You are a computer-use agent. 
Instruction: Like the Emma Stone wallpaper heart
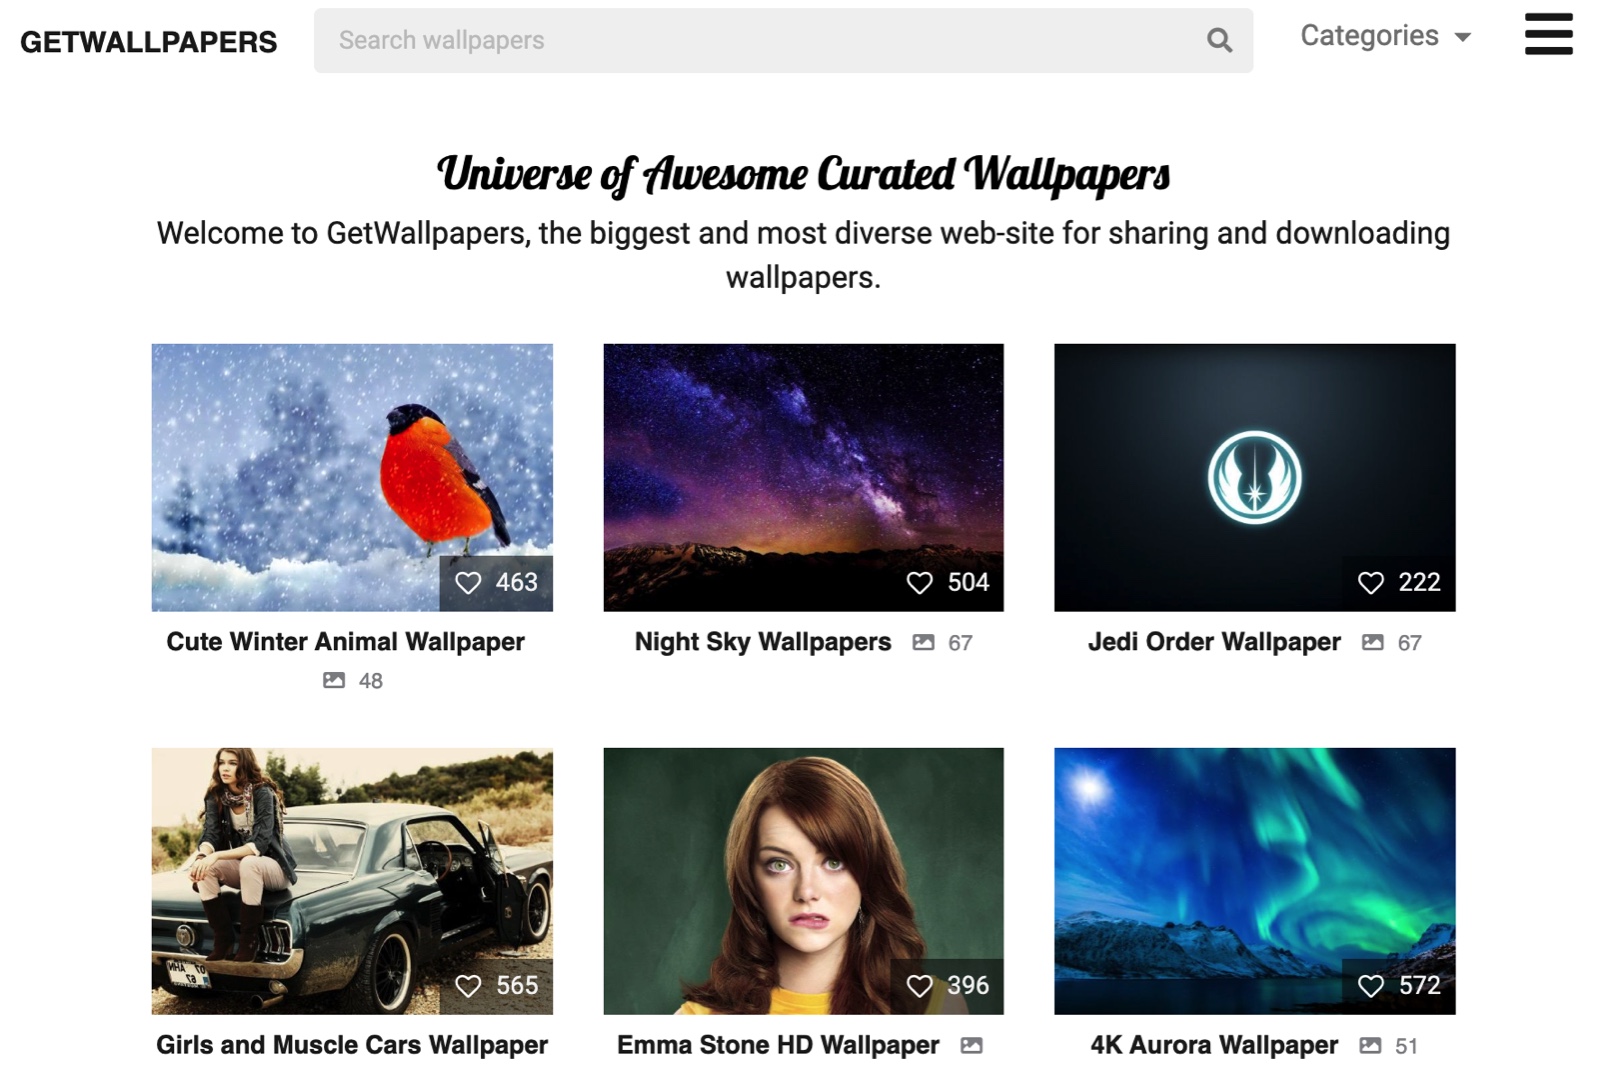[919, 986]
